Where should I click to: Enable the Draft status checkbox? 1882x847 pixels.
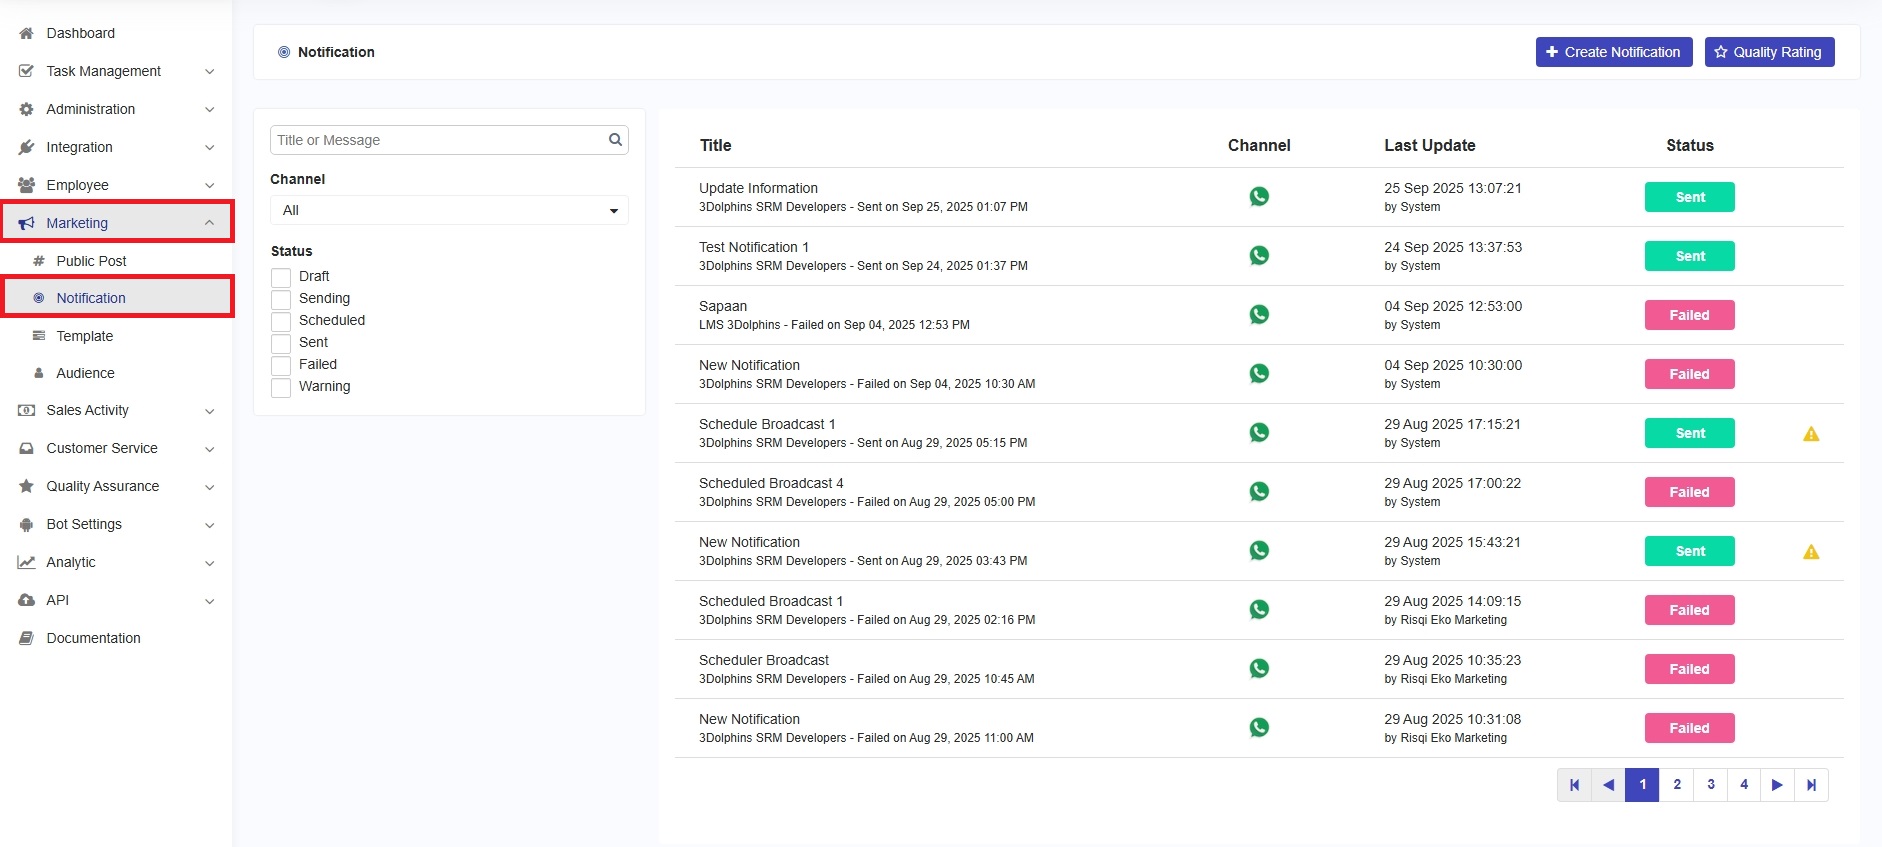pos(281,277)
